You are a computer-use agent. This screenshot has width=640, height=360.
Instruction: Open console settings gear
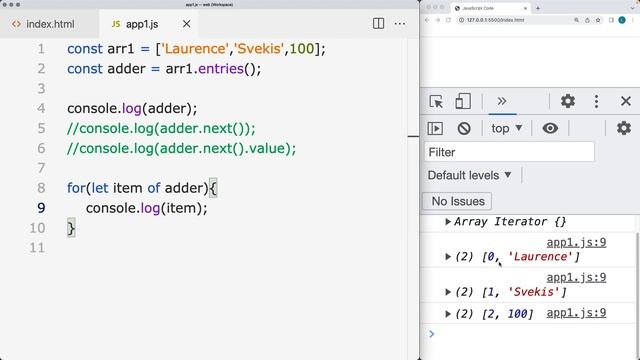pos(624,128)
